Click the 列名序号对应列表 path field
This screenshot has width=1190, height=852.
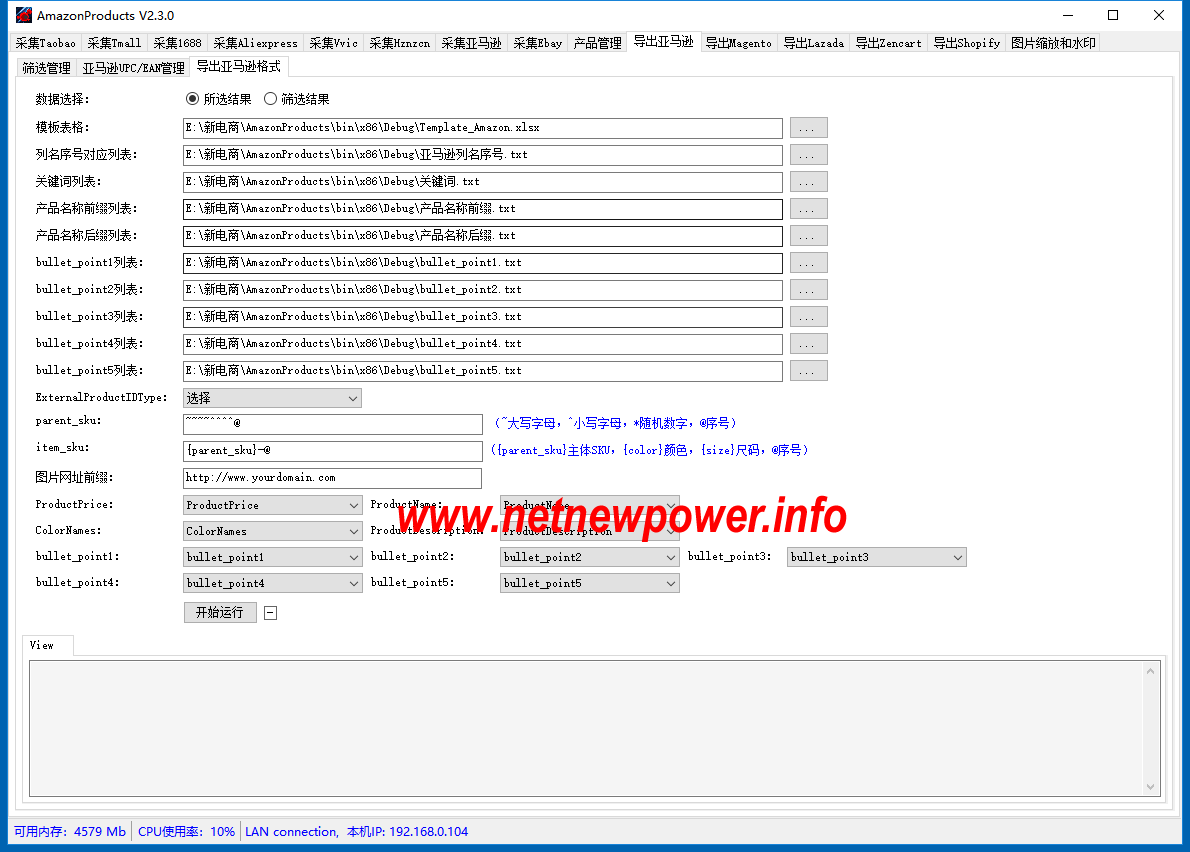click(x=483, y=155)
